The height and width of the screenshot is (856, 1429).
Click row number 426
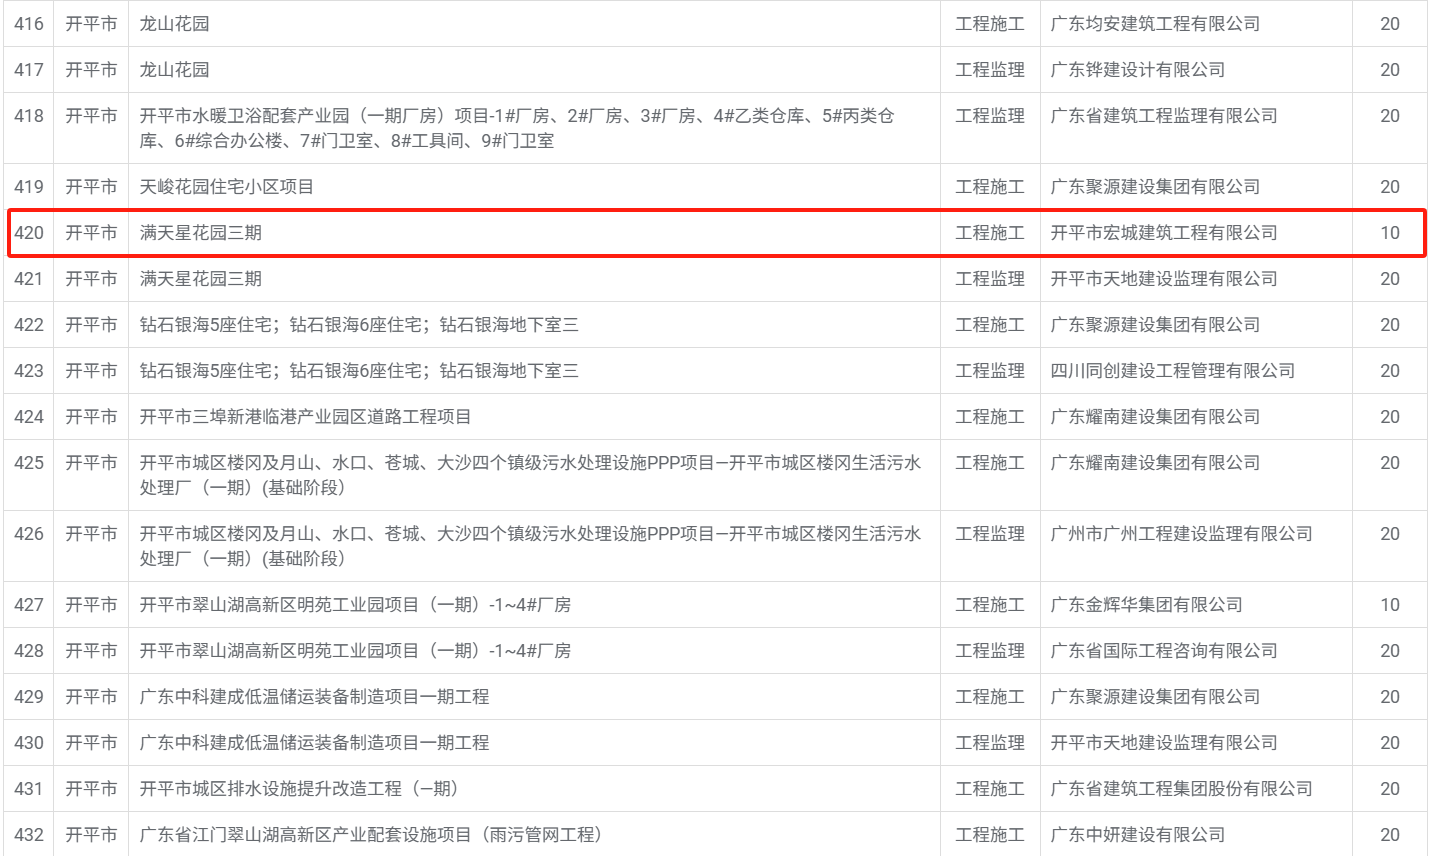click(x=29, y=534)
